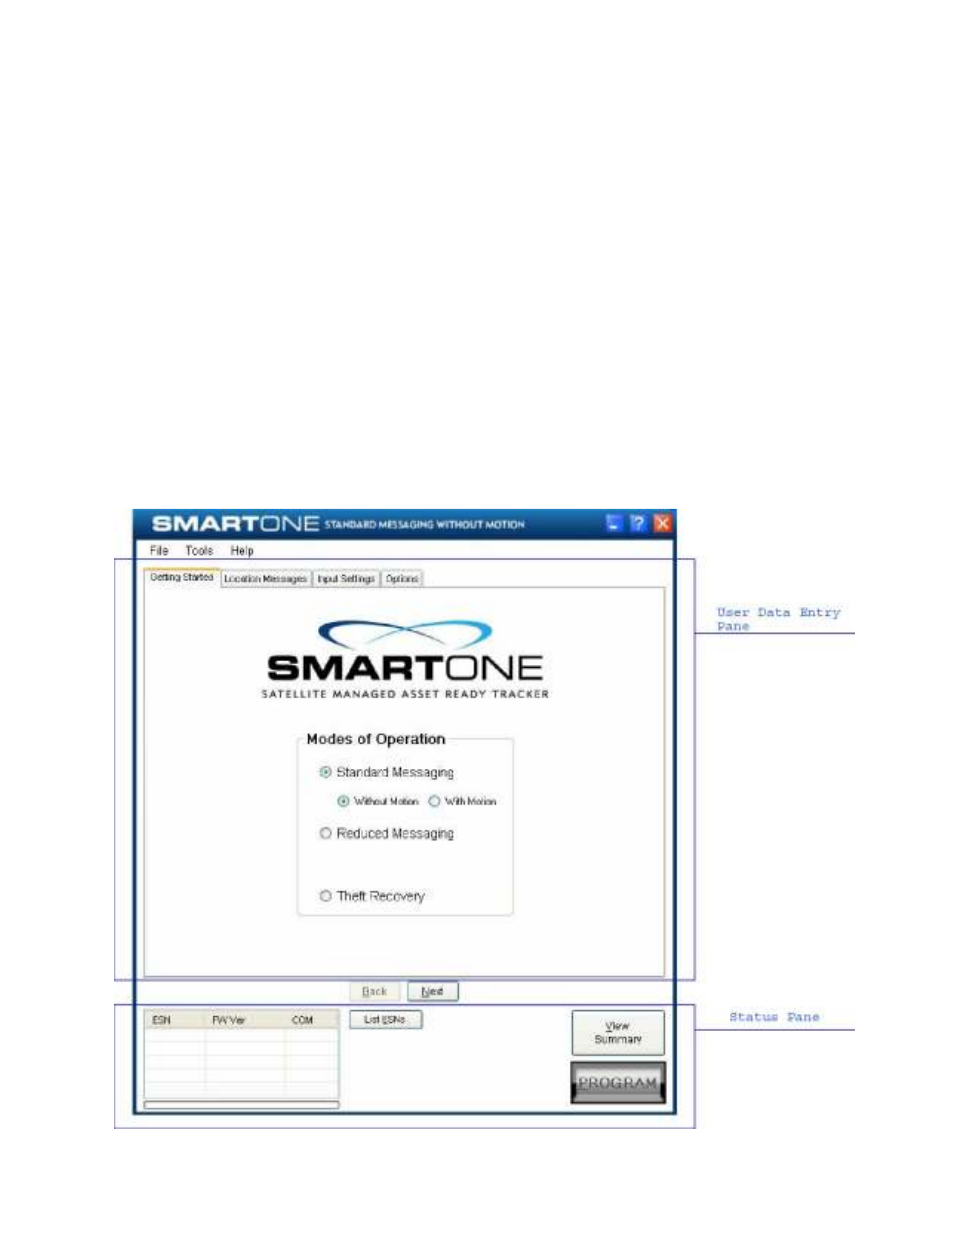954x1235 pixels.
Task: Click the List ESNs button
Action: click(385, 1019)
